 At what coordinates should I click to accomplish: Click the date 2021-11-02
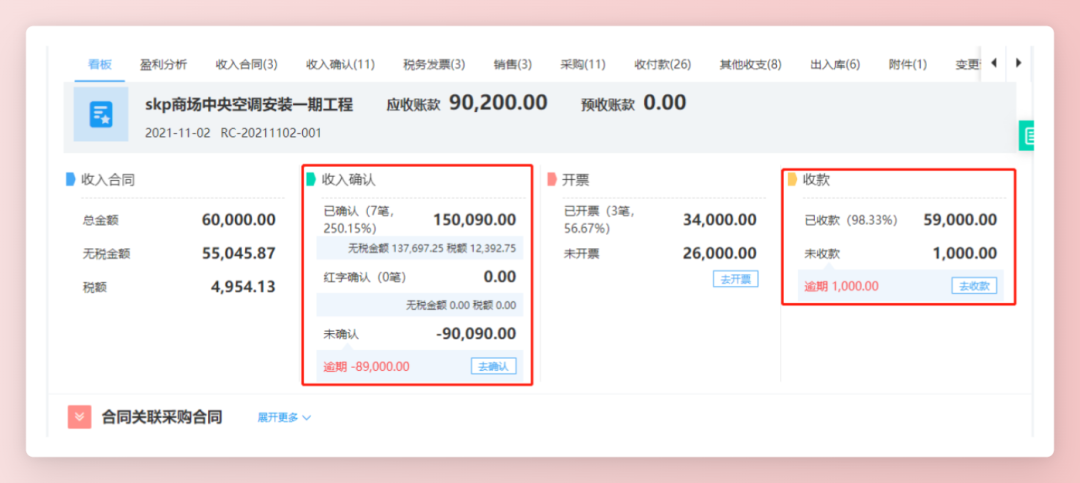point(178,133)
